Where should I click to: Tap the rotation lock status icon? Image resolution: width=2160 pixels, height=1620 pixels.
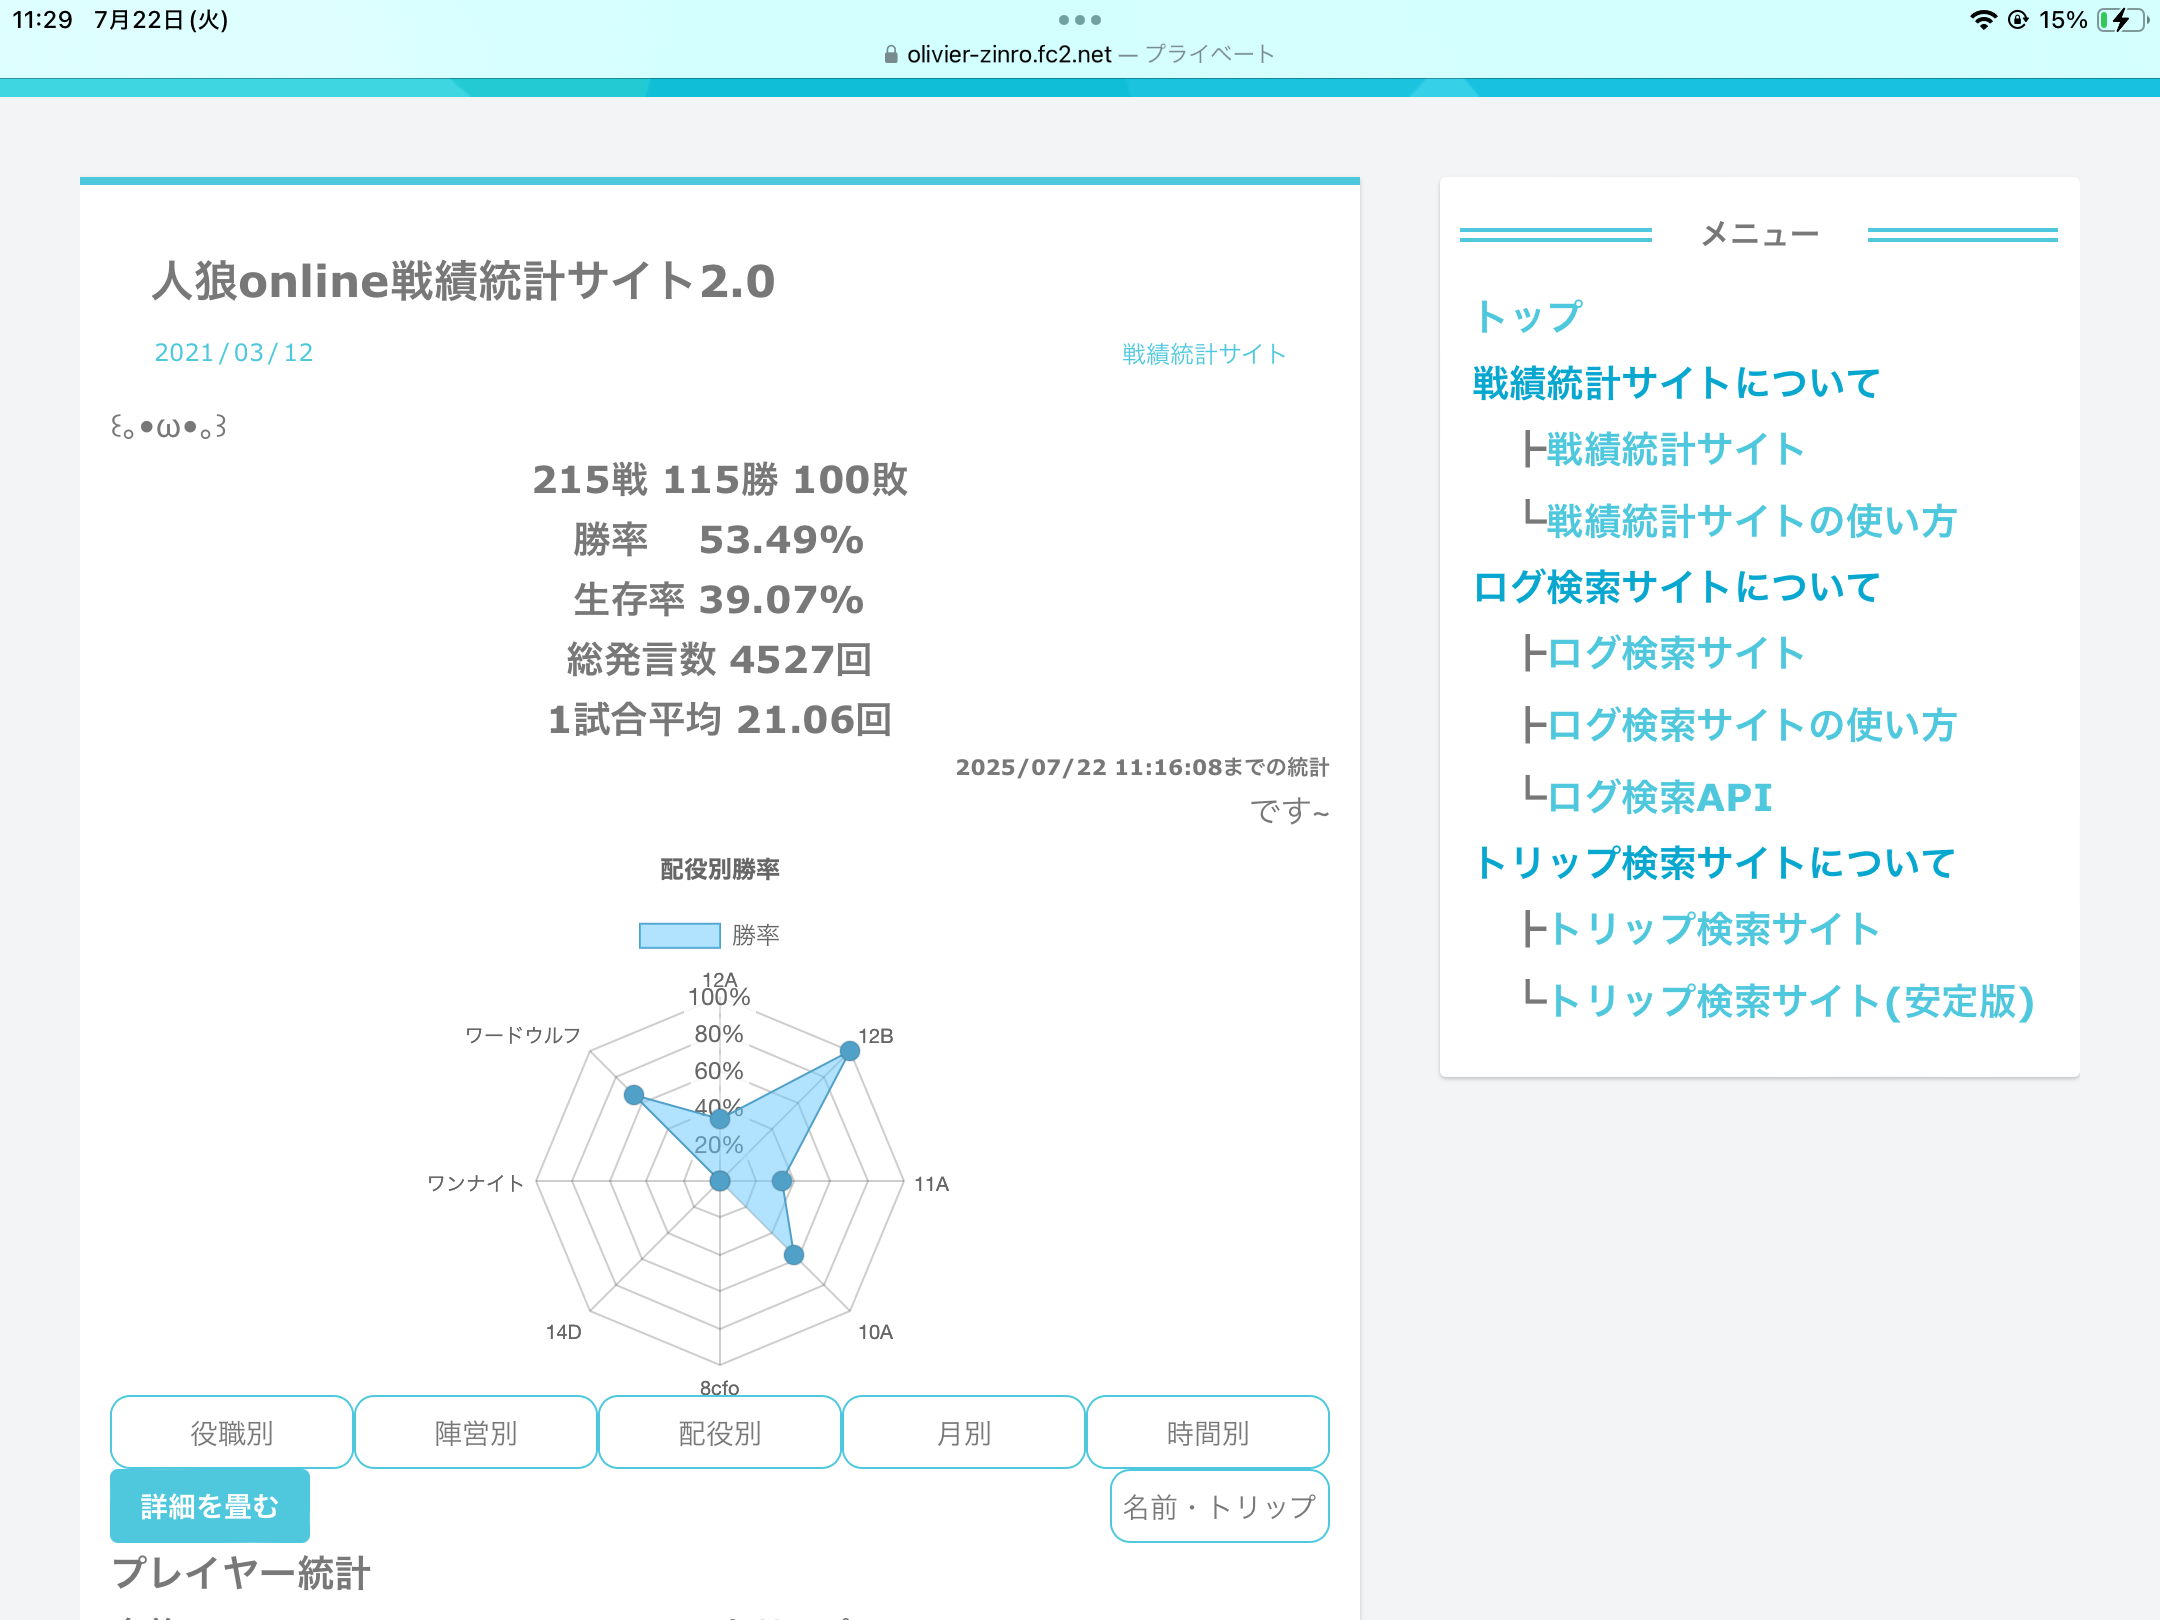click(x=2018, y=20)
